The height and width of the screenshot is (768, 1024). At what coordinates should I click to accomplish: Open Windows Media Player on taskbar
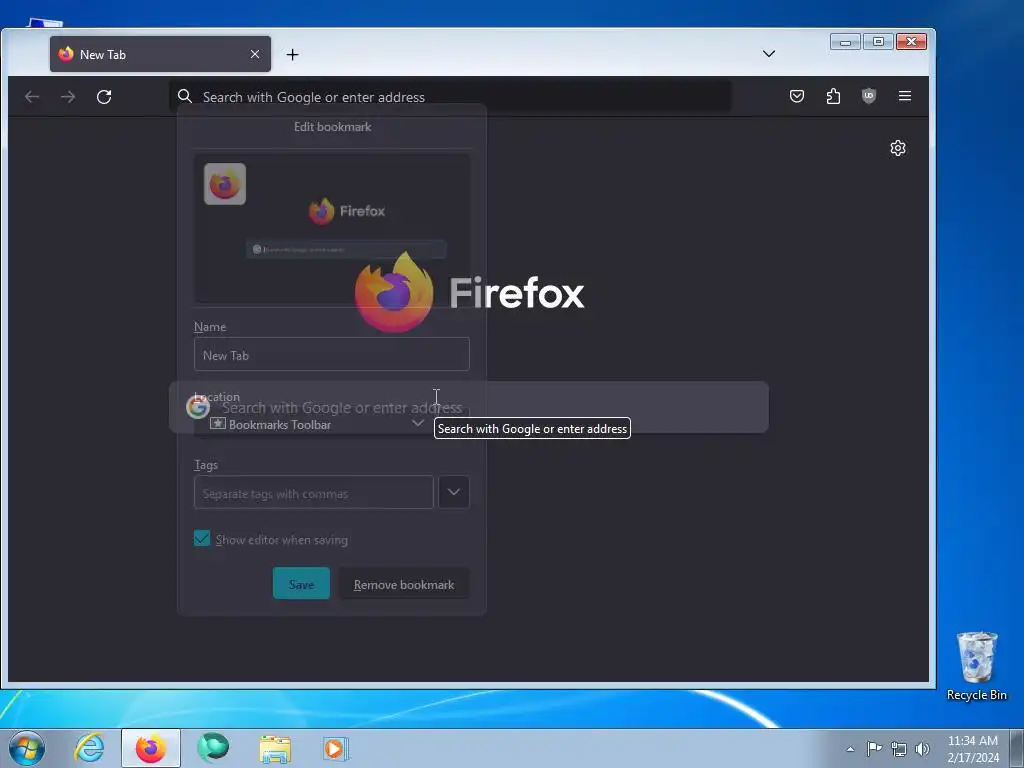(x=336, y=748)
